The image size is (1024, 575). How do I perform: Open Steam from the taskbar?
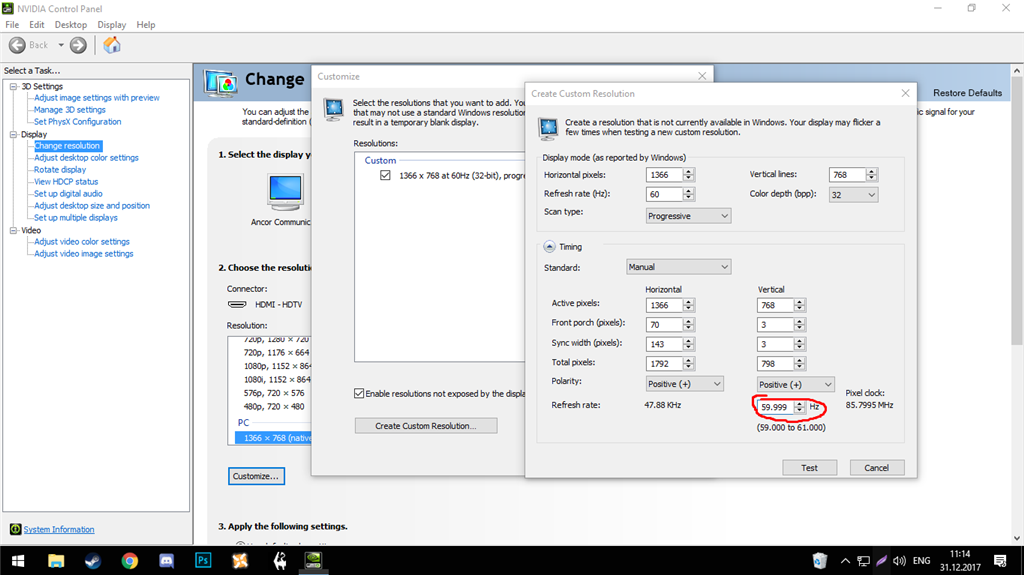click(x=93, y=561)
